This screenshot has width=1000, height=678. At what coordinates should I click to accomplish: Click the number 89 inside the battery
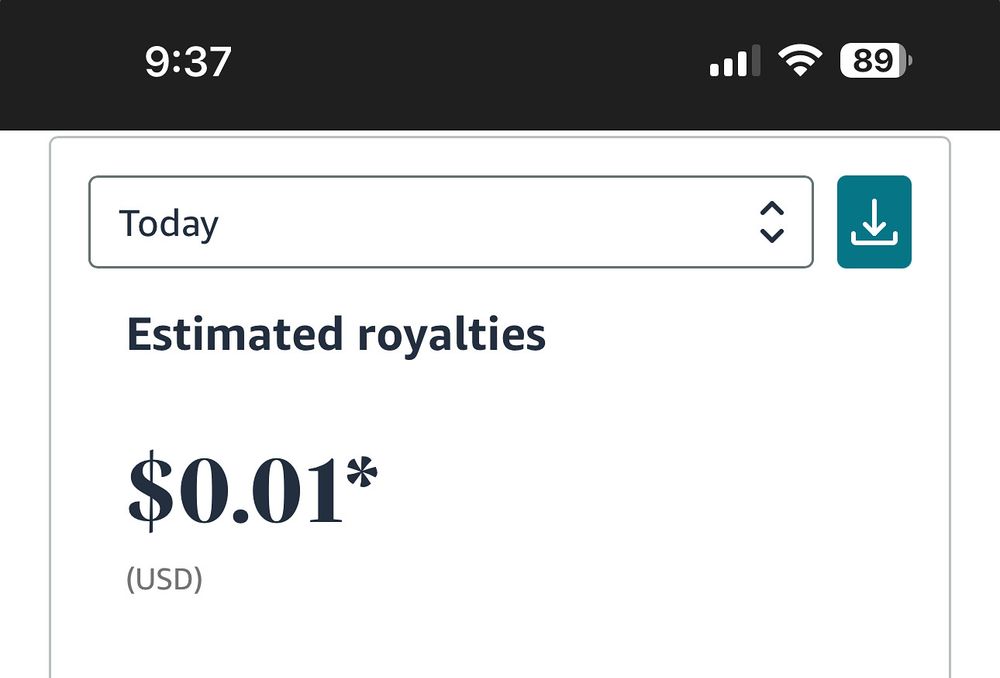click(x=873, y=61)
